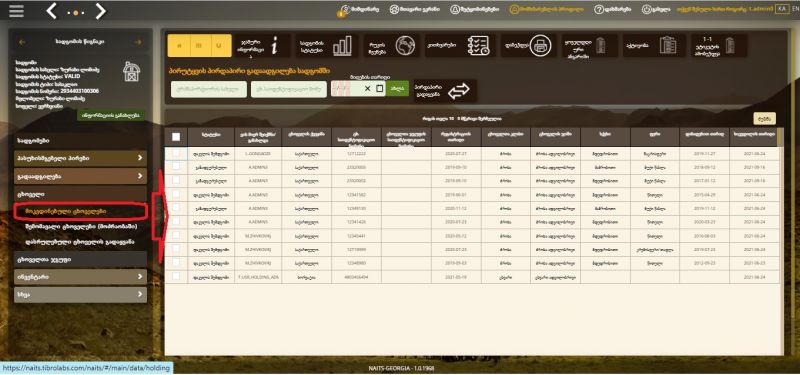Open the incoming animals (transfer) sidebar item
The height and width of the screenshot is (375, 800).
pyautogui.click(x=82, y=226)
